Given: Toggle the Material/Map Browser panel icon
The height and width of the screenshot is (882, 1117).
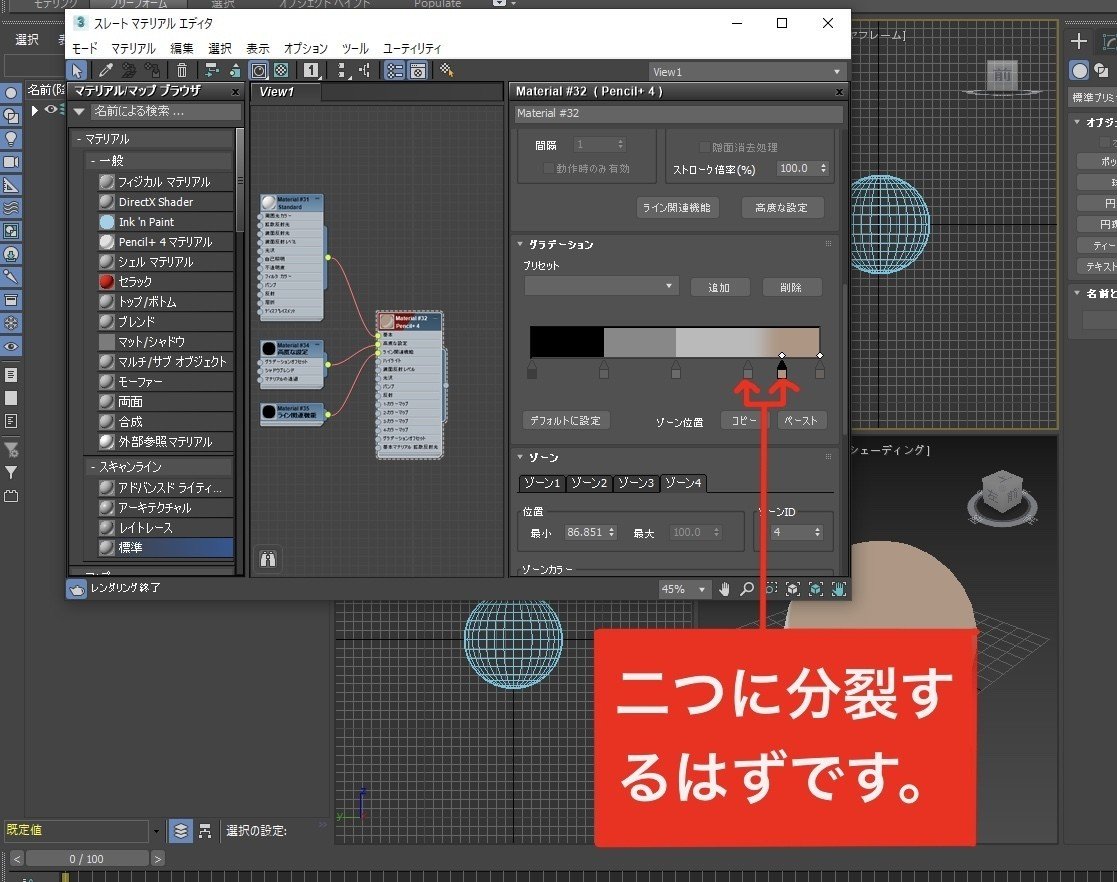Looking at the screenshot, I should coord(395,71).
